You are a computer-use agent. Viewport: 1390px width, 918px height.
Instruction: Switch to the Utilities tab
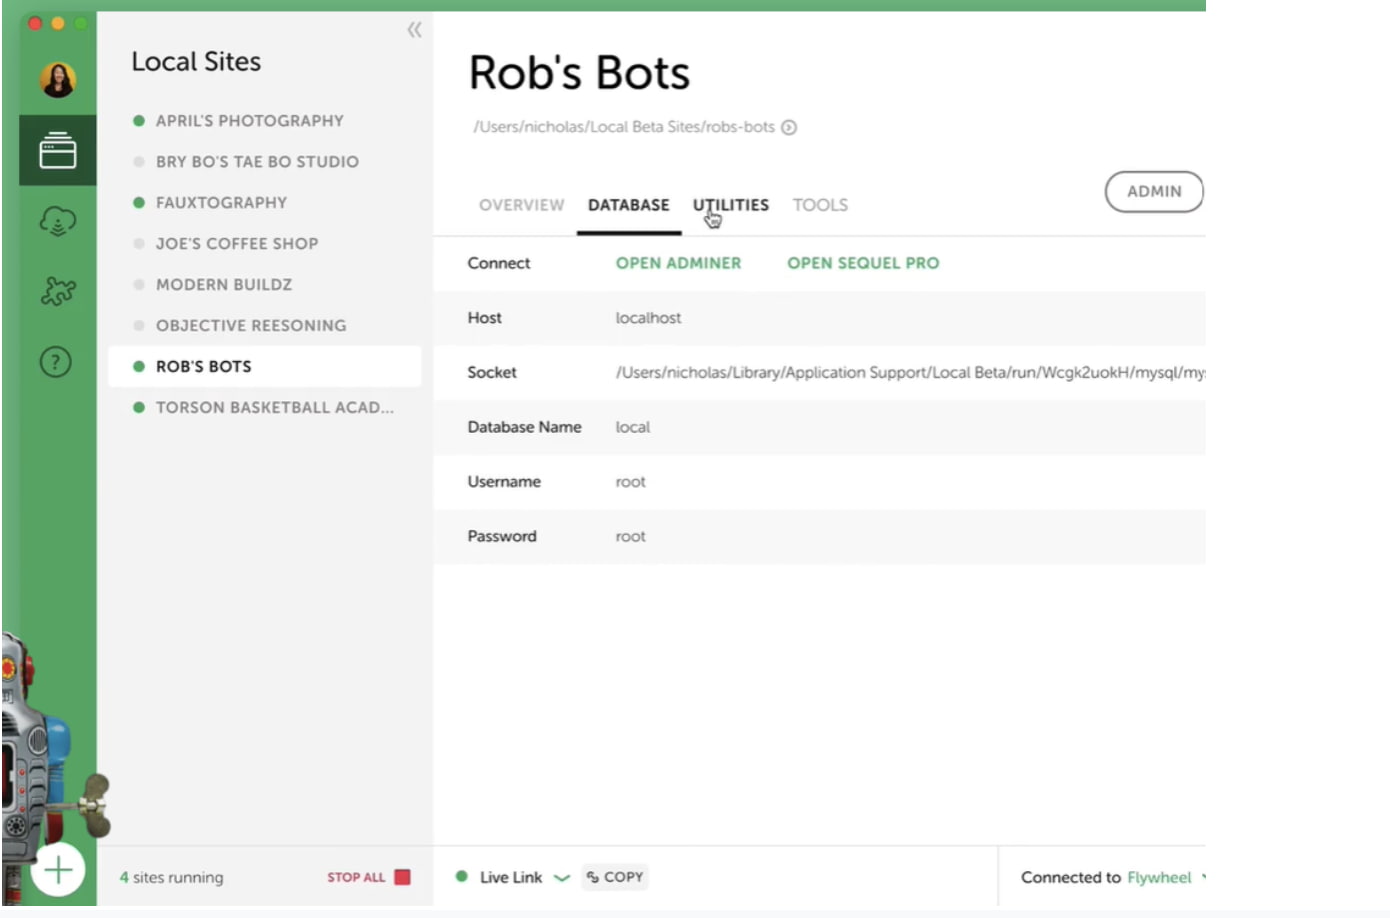[x=731, y=205]
